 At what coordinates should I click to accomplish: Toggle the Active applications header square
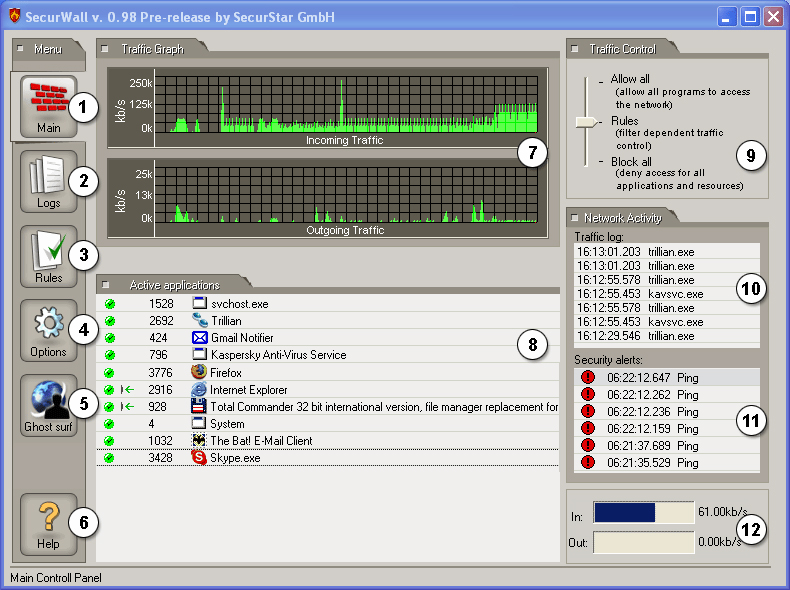click(x=105, y=285)
